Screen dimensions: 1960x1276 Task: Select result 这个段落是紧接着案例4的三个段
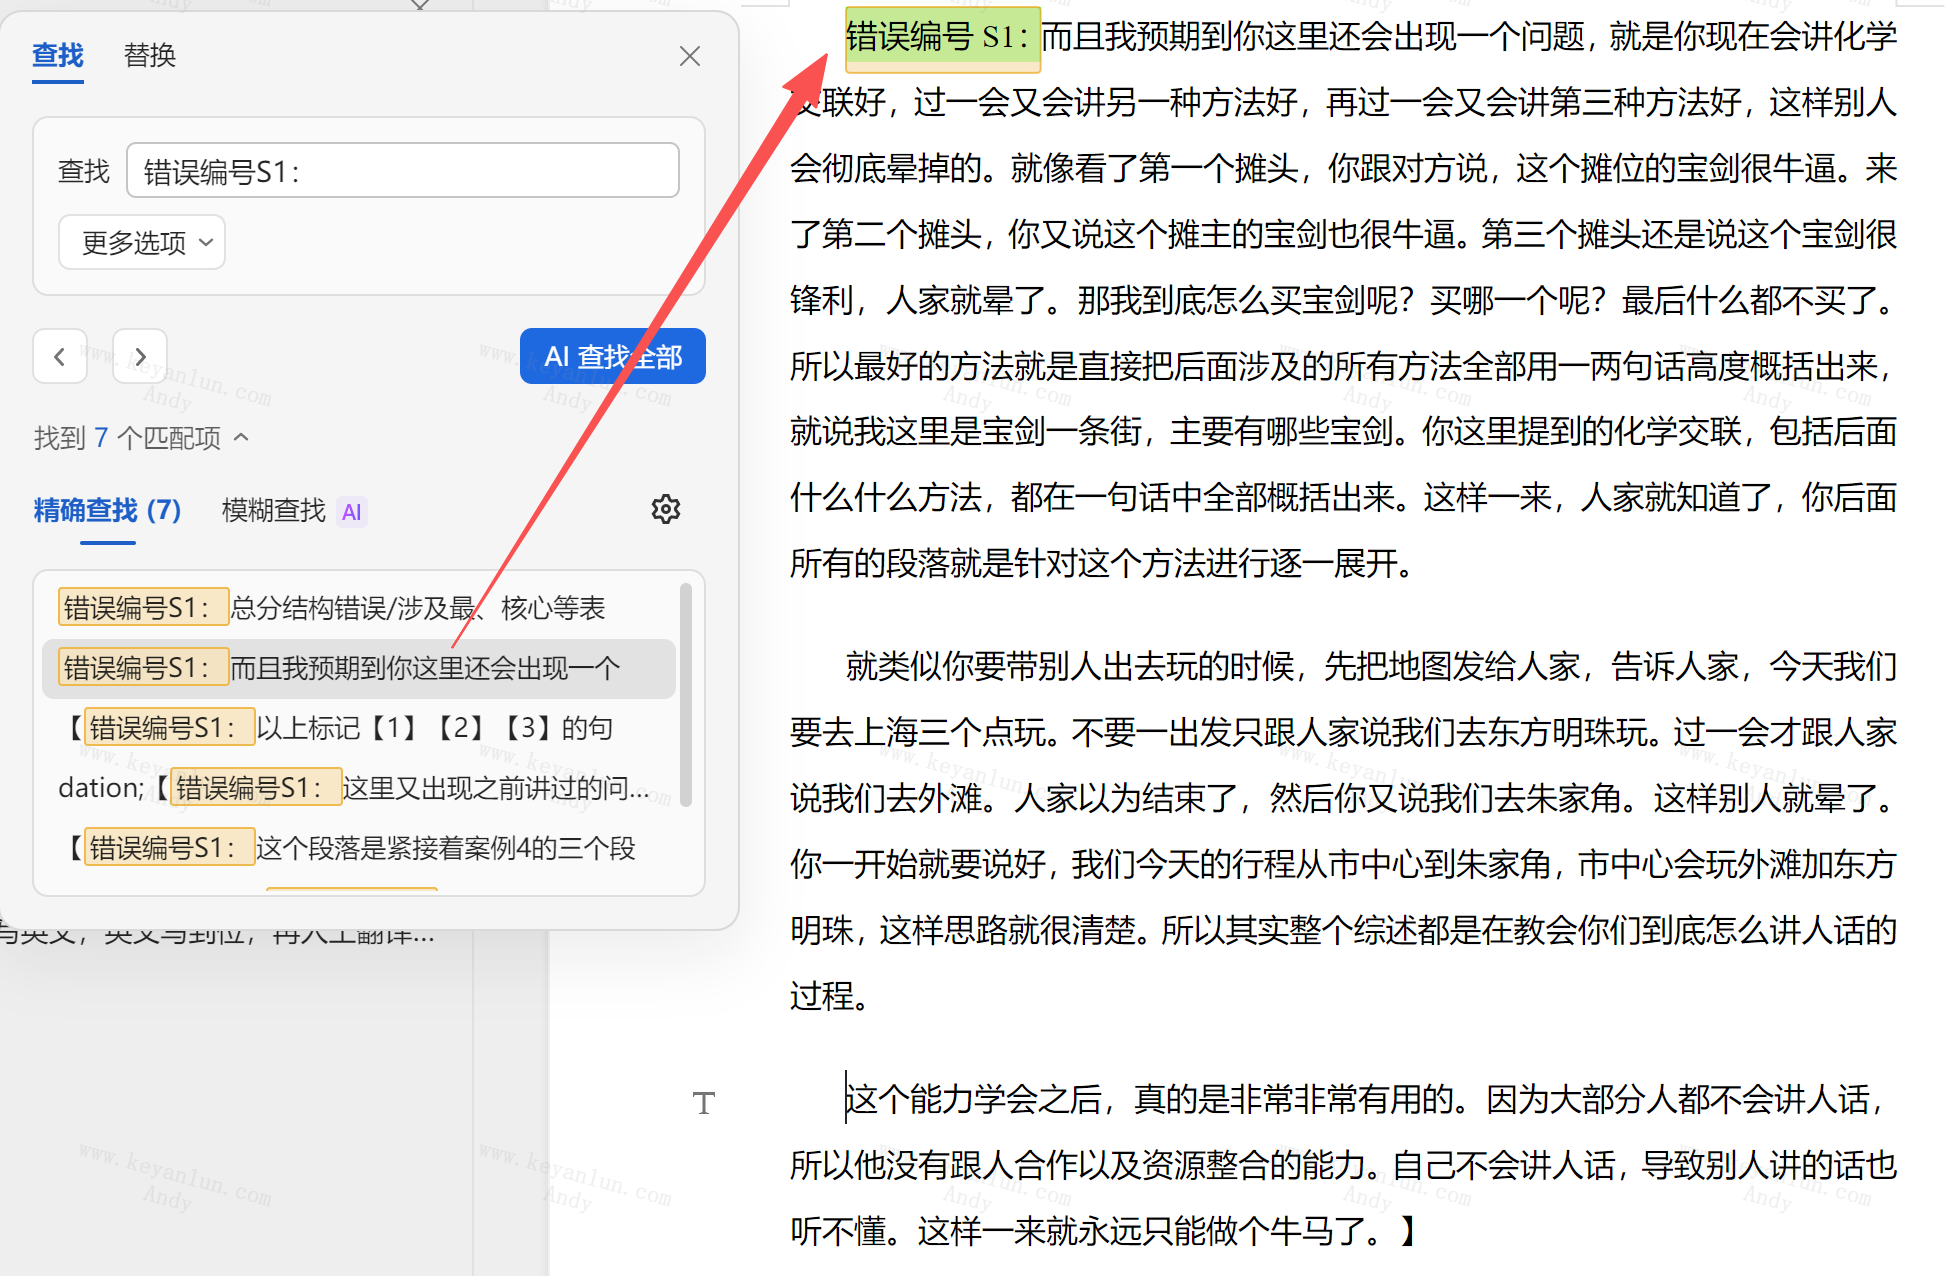(360, 848)
